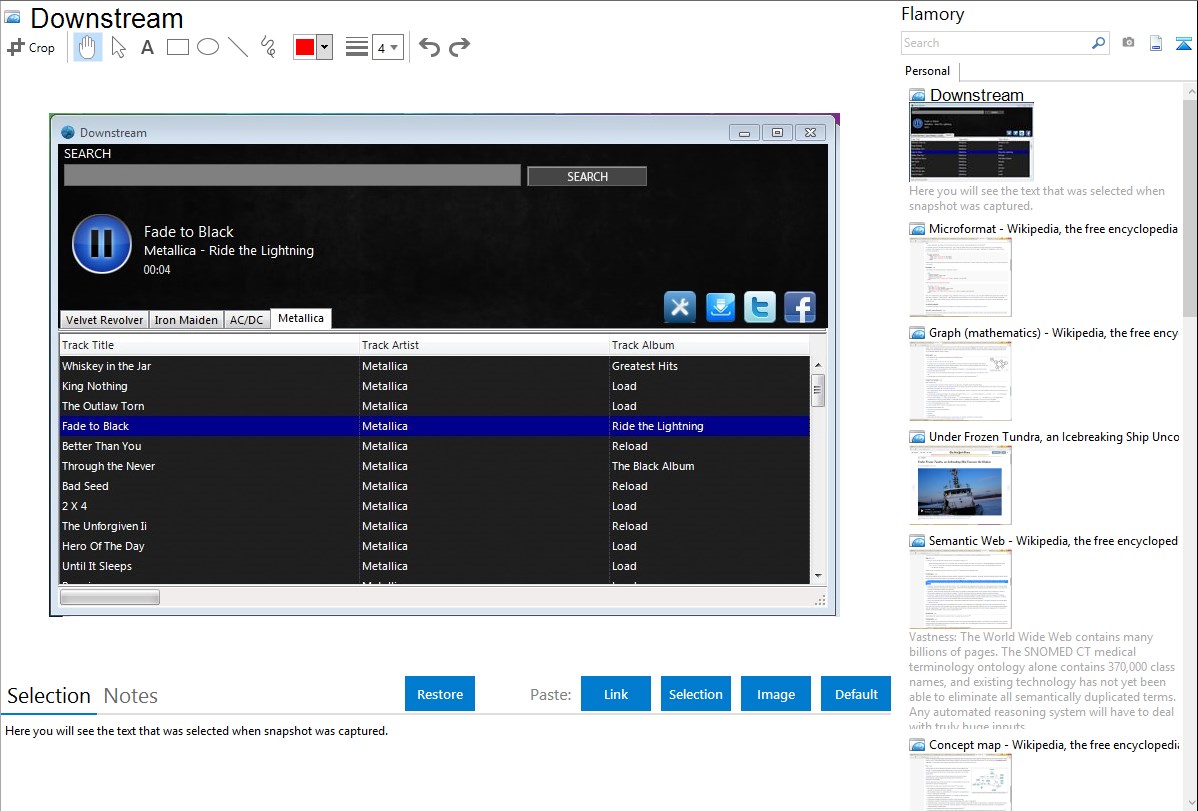This screenshot has width=1198, height=811.
Task: Click the Flamory search field
Action: 996,43
